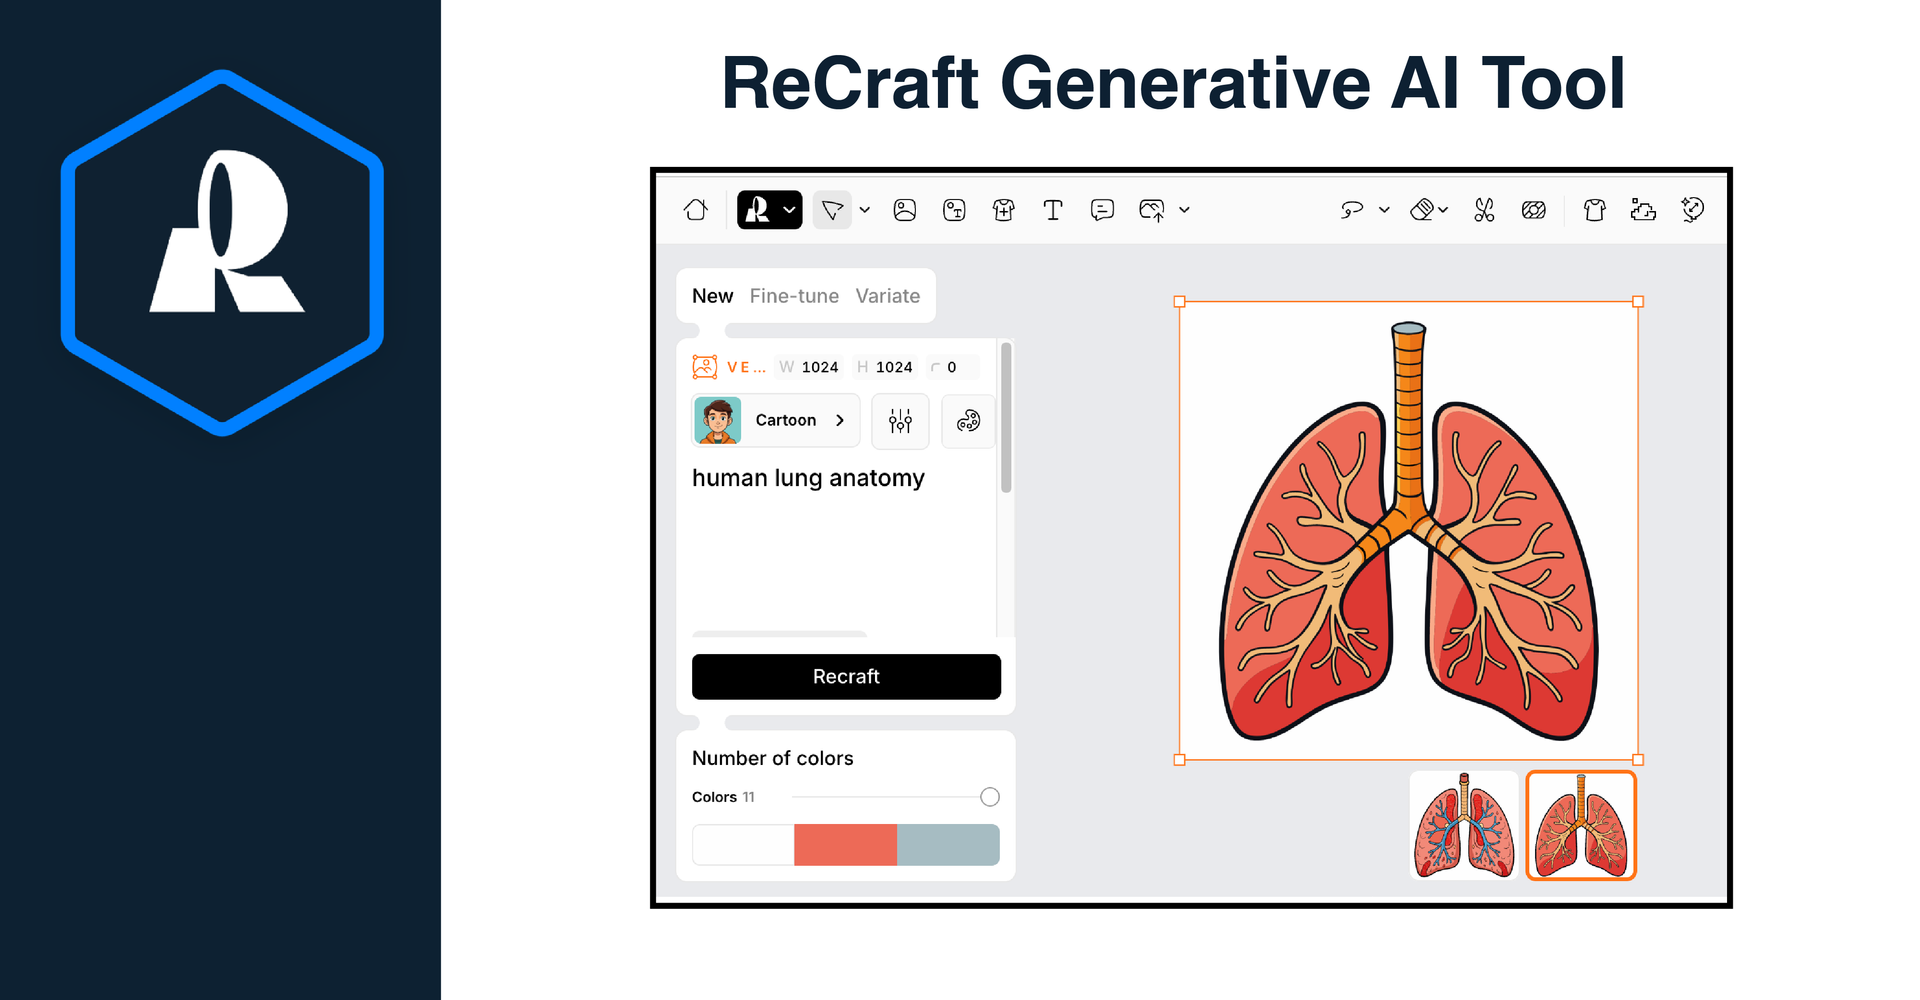The image size is (1920, 1000).
Task: Open the sliders settings icon
Action: [900, 421]
